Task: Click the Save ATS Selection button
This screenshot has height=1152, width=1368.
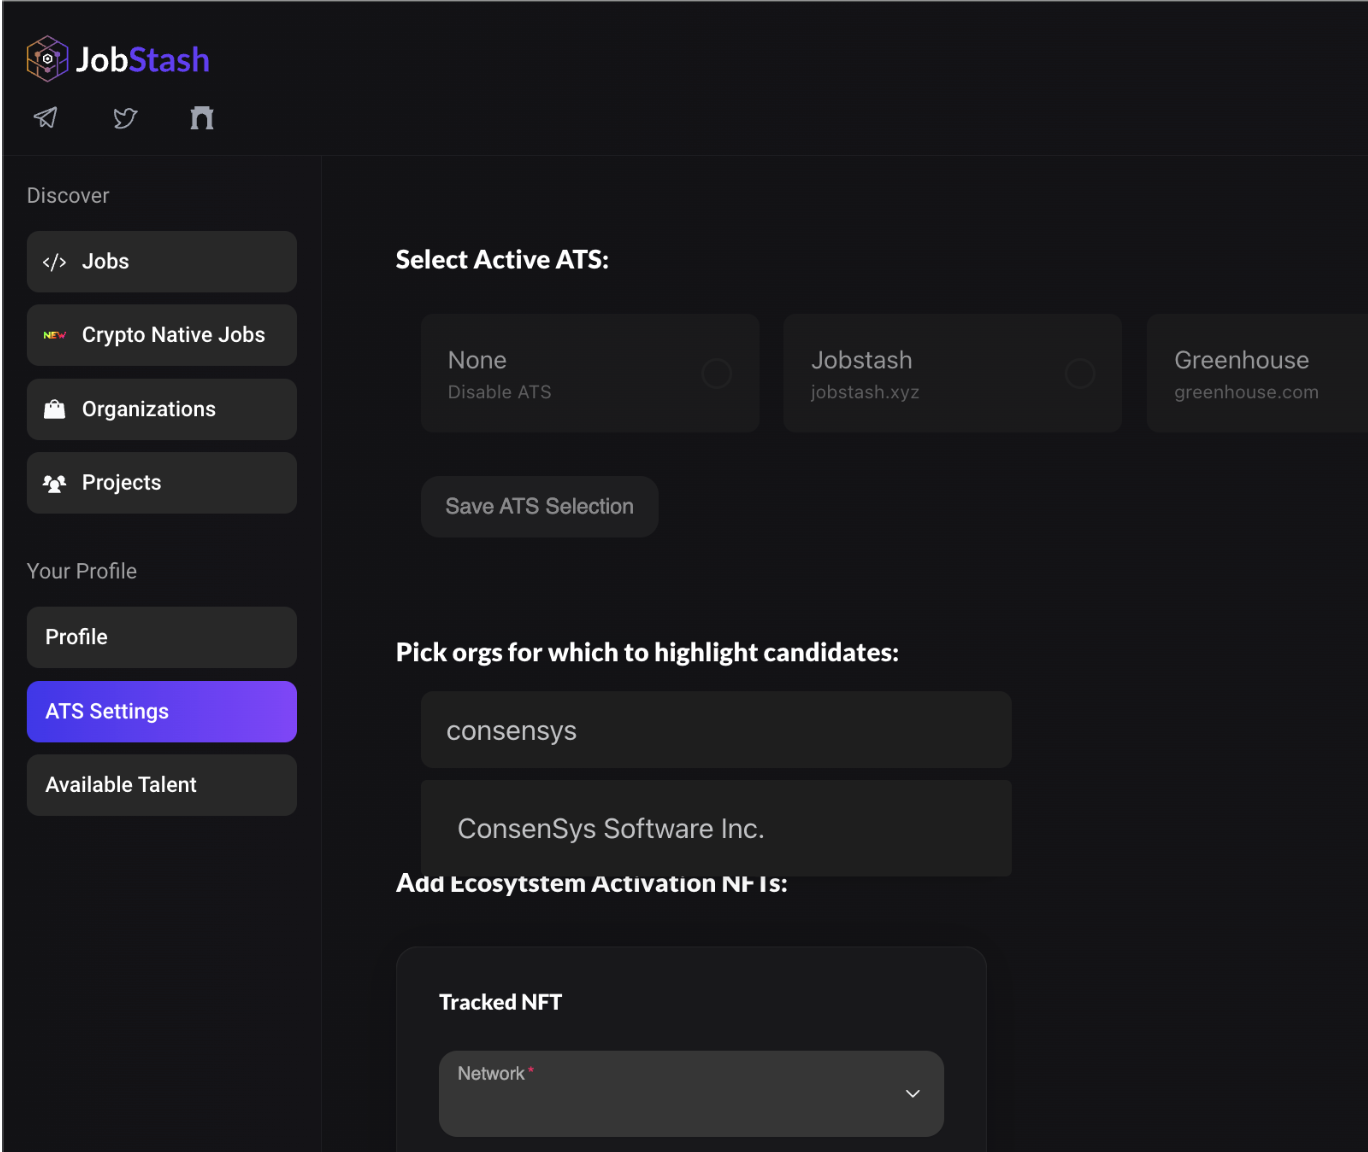Action: [x=540, y=506]
